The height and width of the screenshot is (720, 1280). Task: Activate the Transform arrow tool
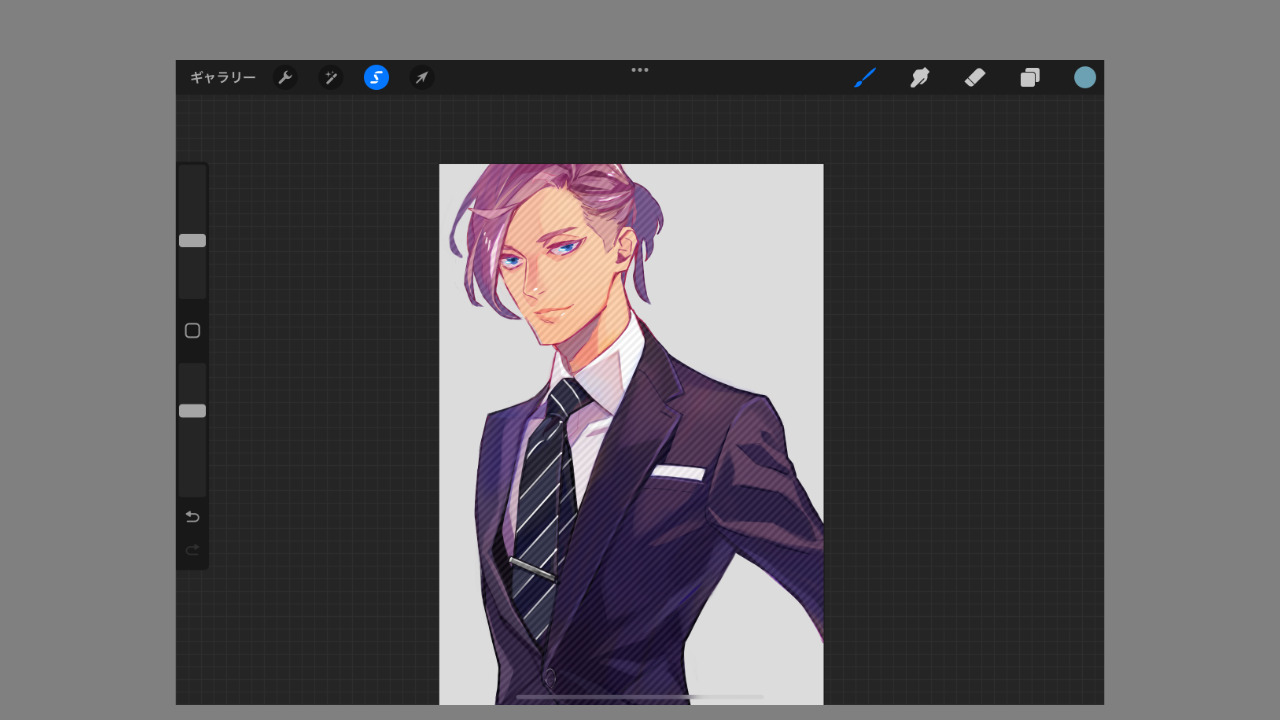(422, 78)
